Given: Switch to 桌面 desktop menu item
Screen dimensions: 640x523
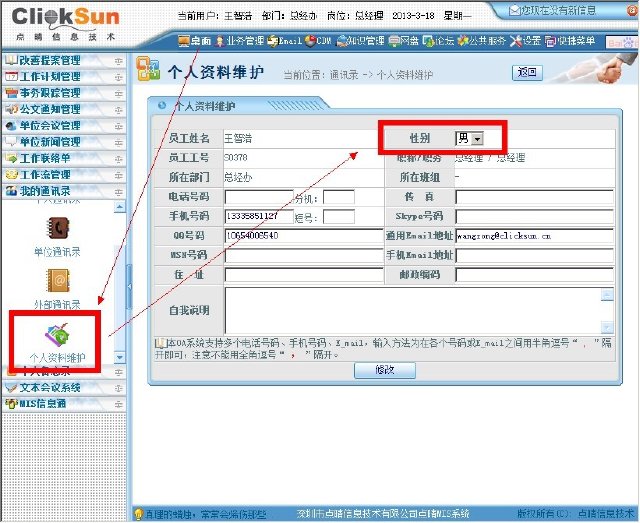Looking at the screenshot, I should pyautogui.click(x=195, y=41).
